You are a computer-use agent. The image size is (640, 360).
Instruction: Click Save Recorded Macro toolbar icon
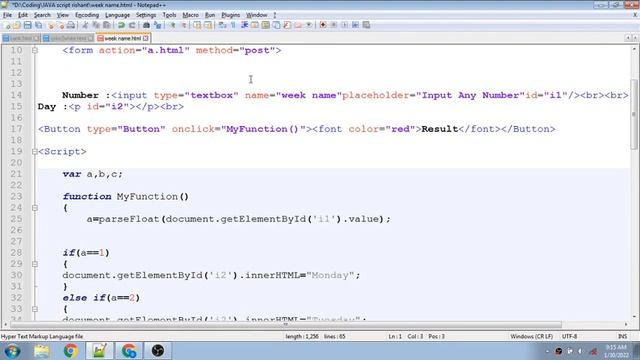[367, 25]
